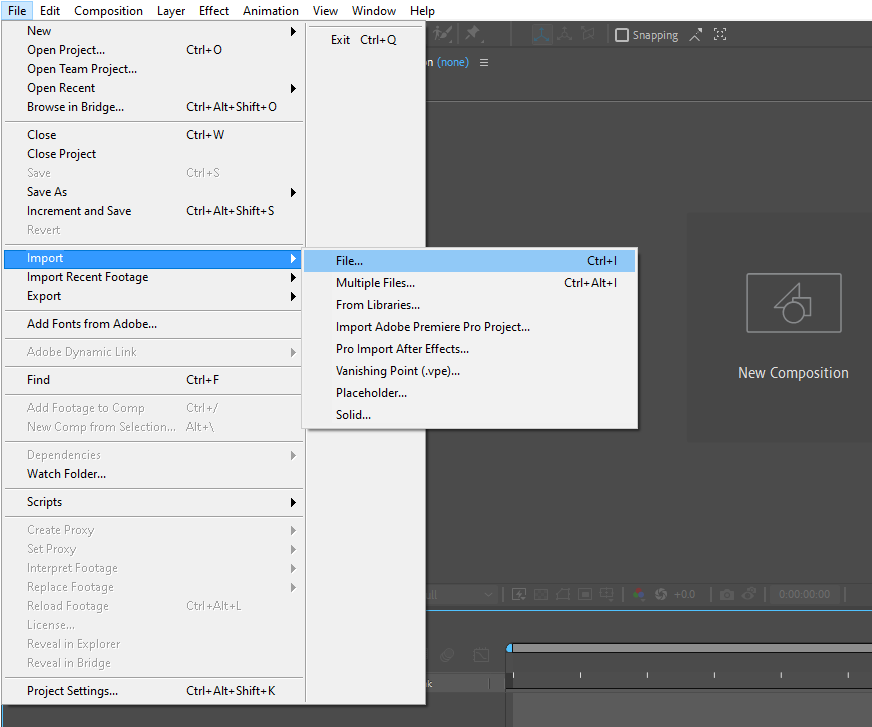
Task: Activate World Axis Mode icon
Action: 564,34
